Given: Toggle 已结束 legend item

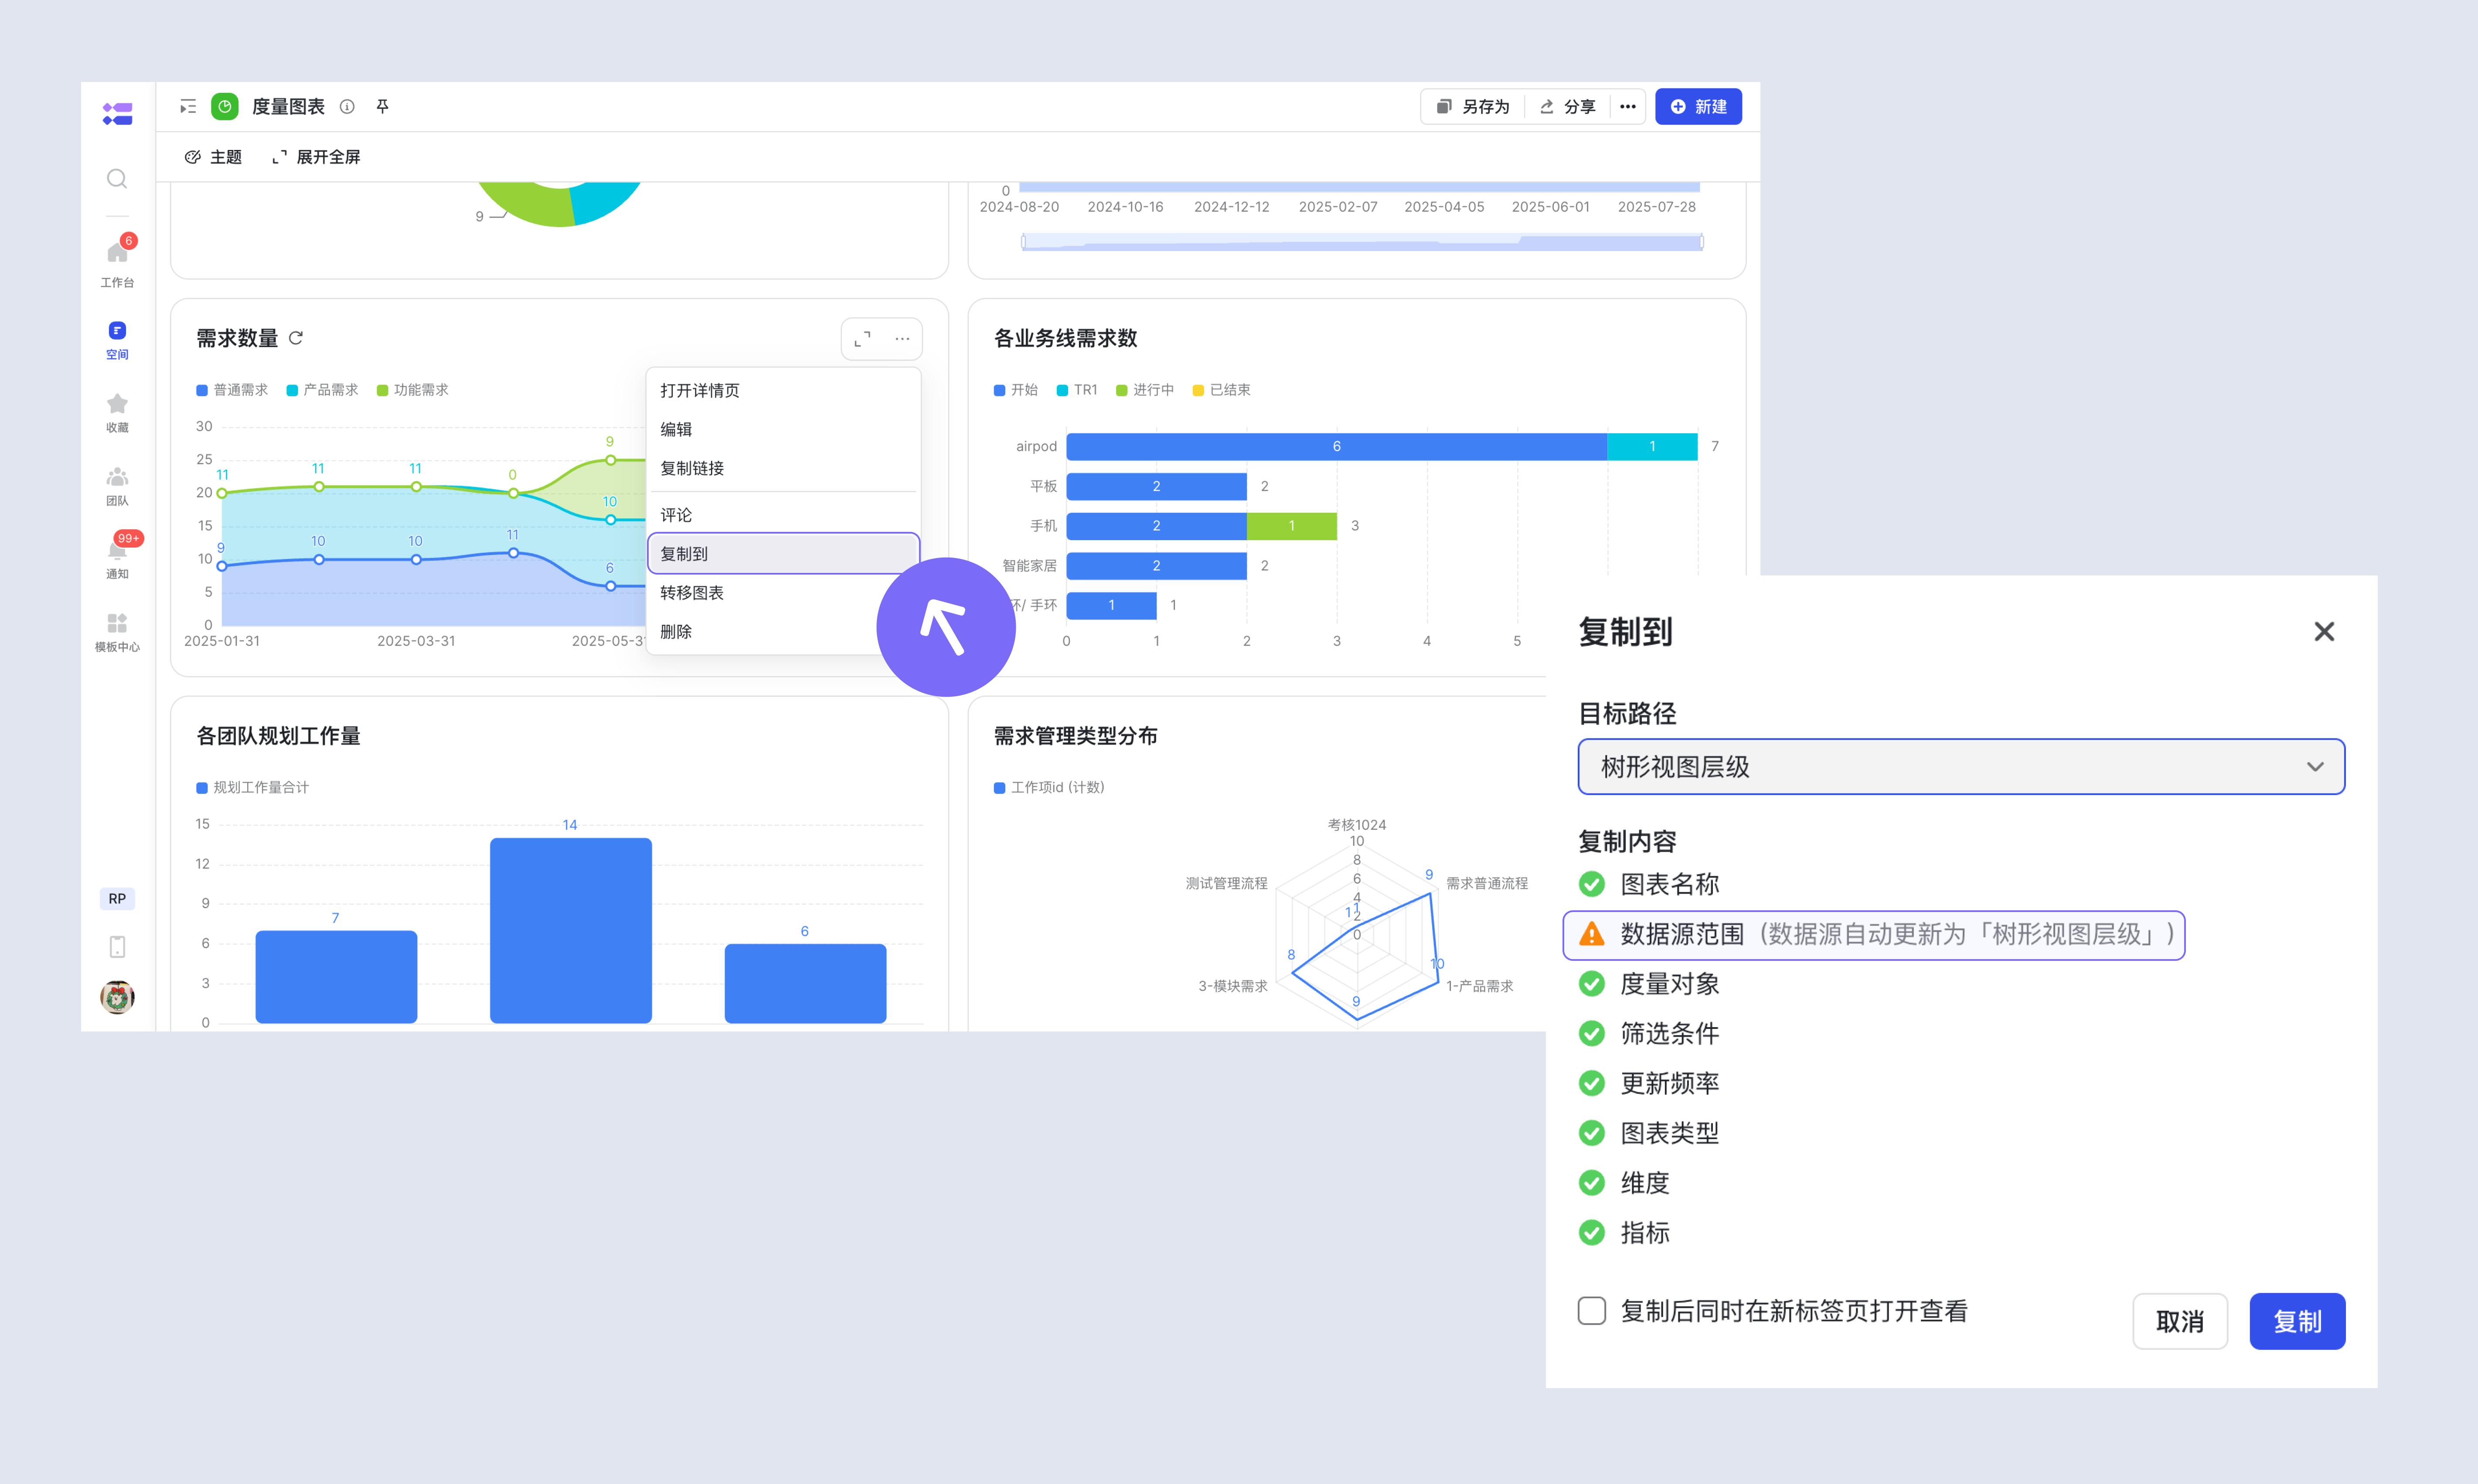Looking at the screenshot, I should (1221, 390).
